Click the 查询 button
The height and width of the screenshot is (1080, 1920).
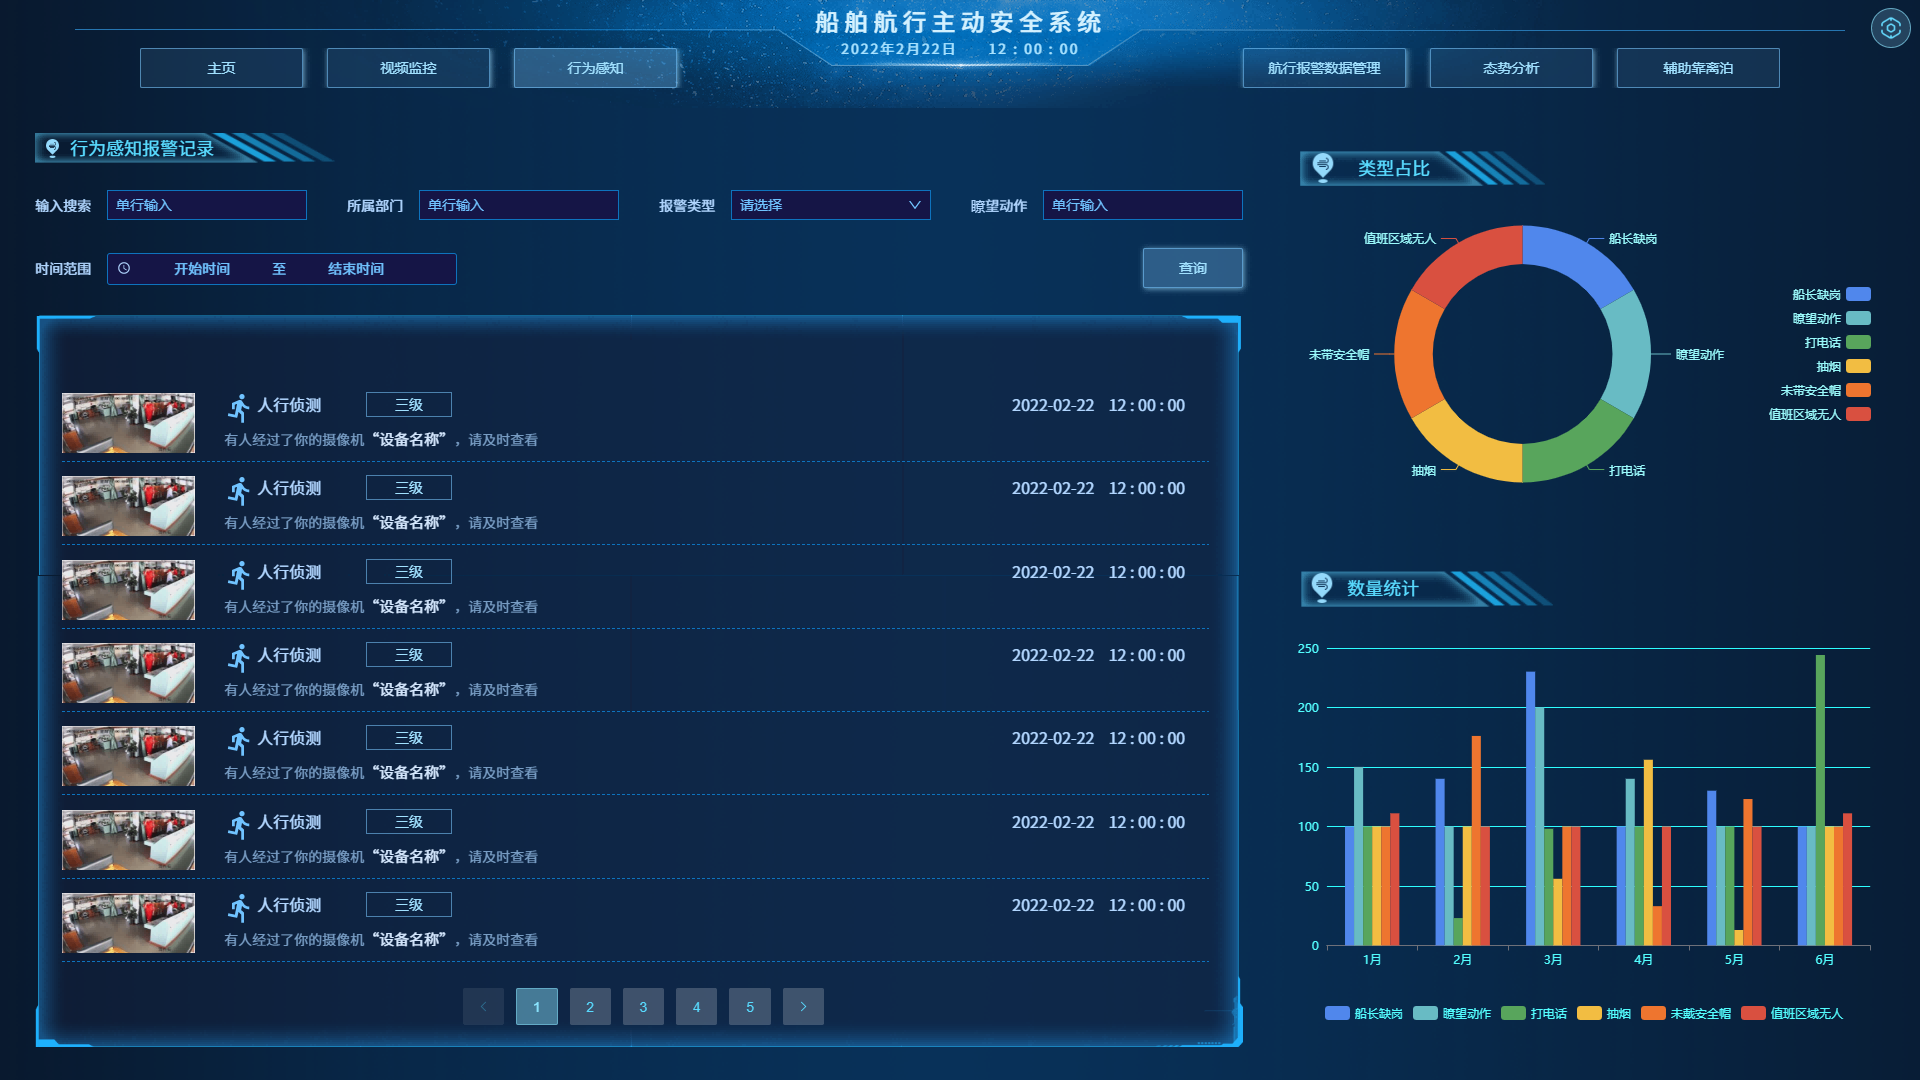(x=1192, y=268)
